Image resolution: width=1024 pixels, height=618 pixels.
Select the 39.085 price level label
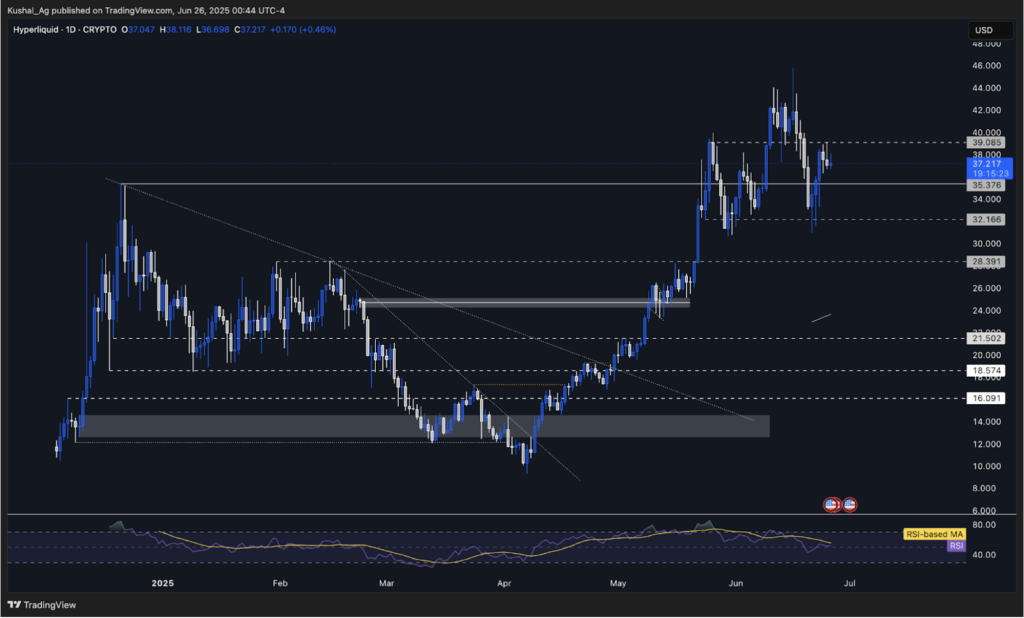[x=986, y=142]
